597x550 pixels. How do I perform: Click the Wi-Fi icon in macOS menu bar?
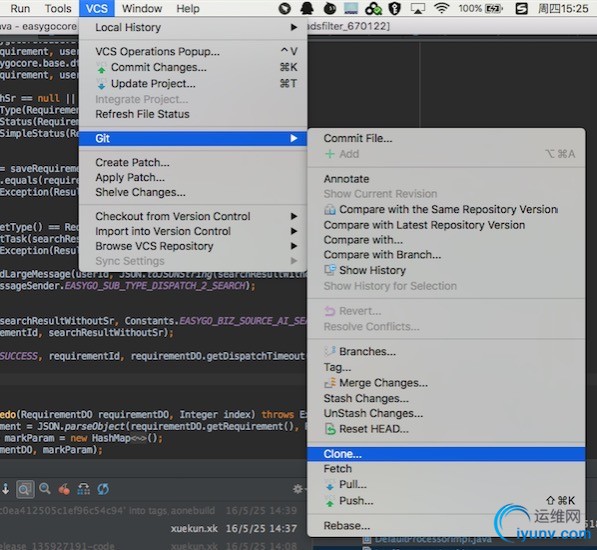tap(441, 8)
